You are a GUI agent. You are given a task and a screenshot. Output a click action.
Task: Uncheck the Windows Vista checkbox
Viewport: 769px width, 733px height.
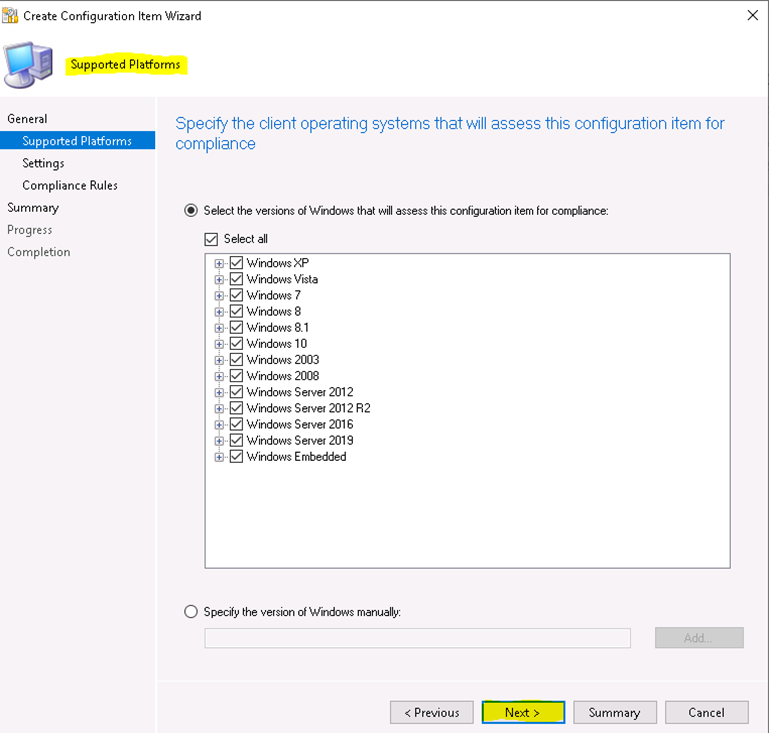click(x=236, y=279)
